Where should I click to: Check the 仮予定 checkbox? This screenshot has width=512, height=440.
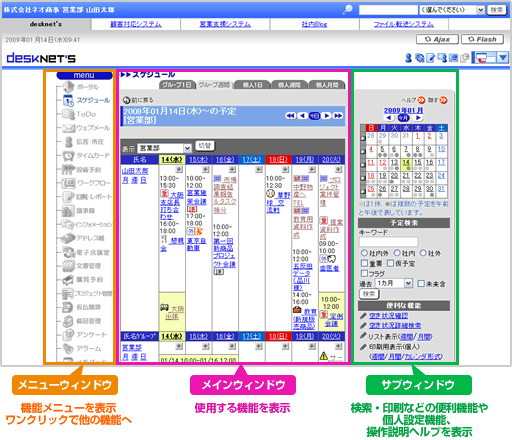click(390, 263)
